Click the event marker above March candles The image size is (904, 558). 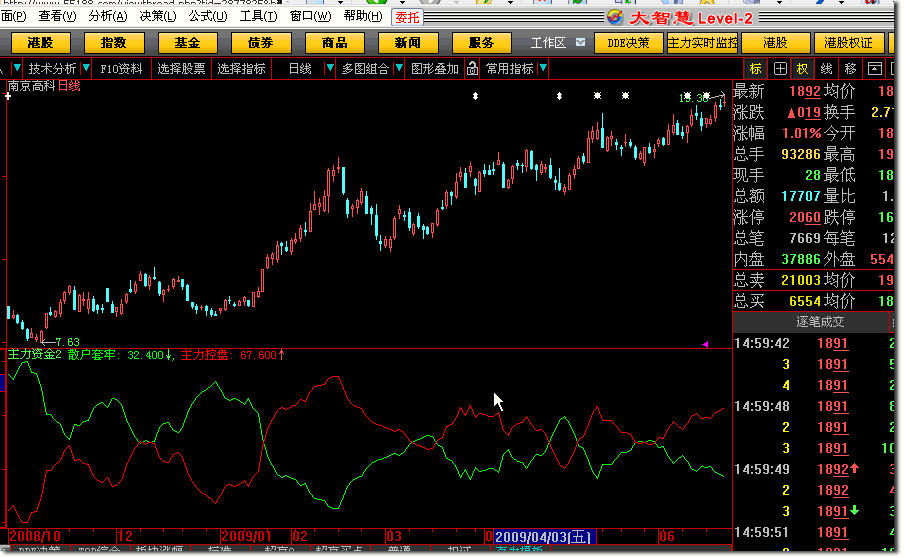click(x=476, y=96)
